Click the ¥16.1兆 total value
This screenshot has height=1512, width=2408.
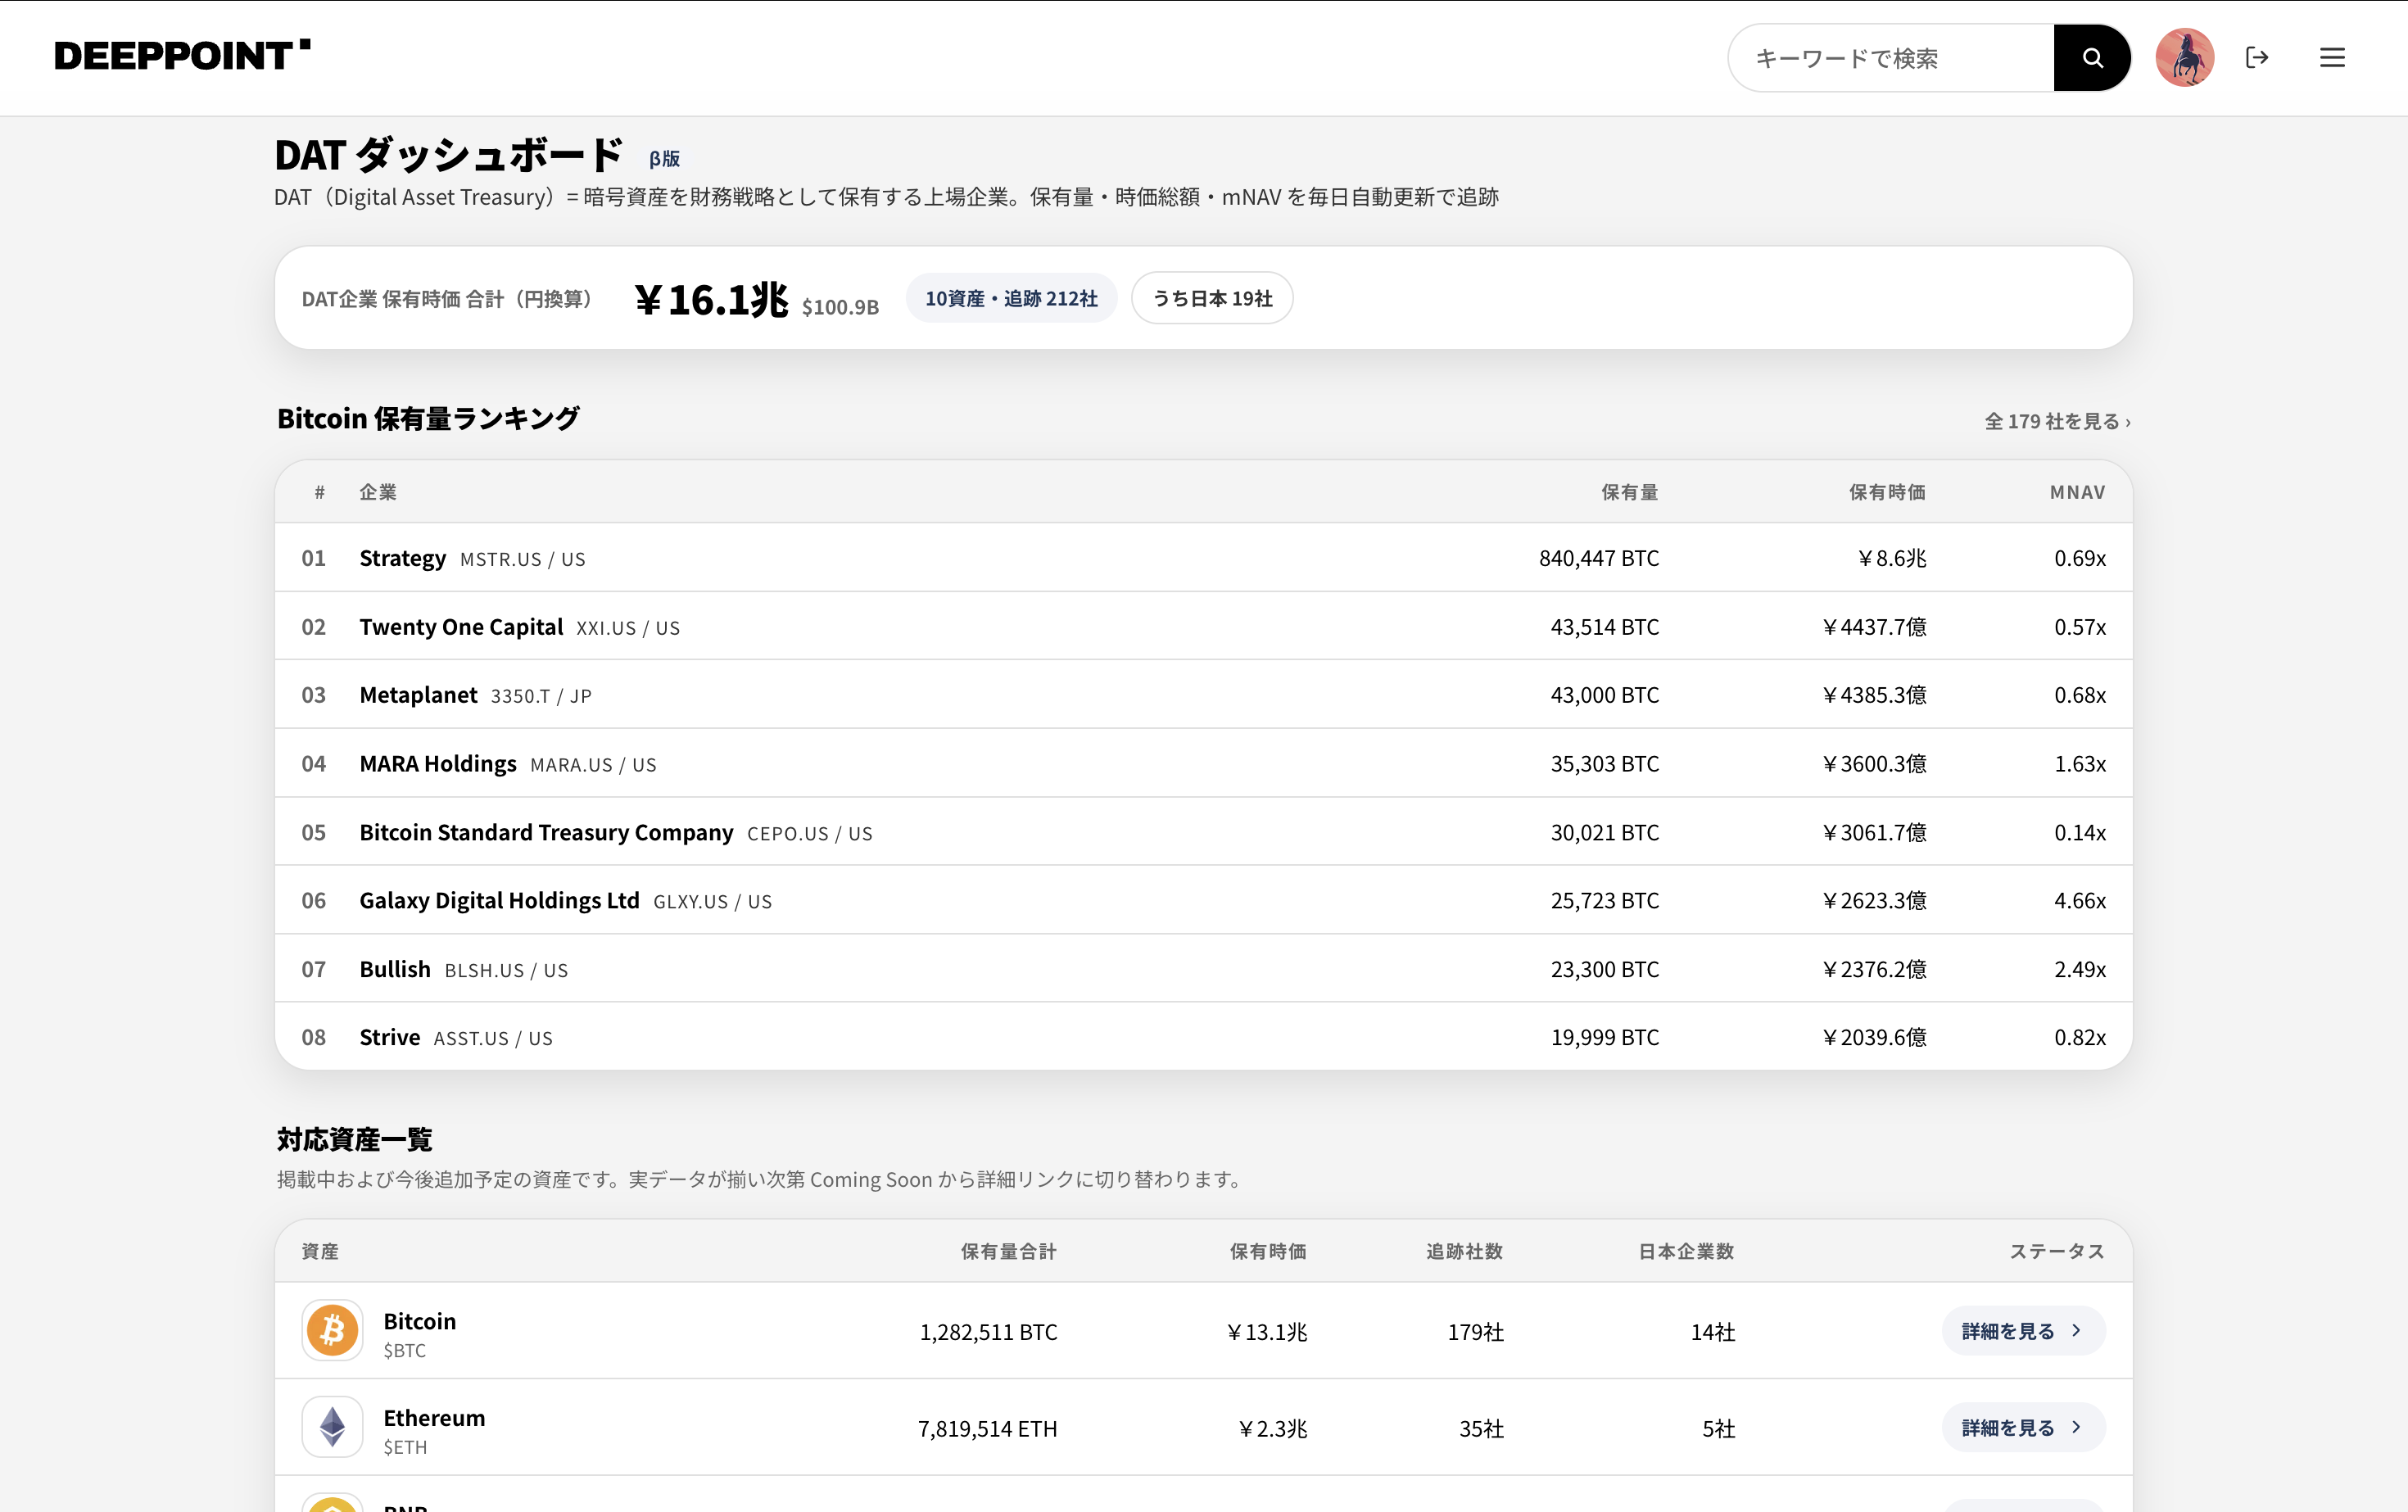711,299
